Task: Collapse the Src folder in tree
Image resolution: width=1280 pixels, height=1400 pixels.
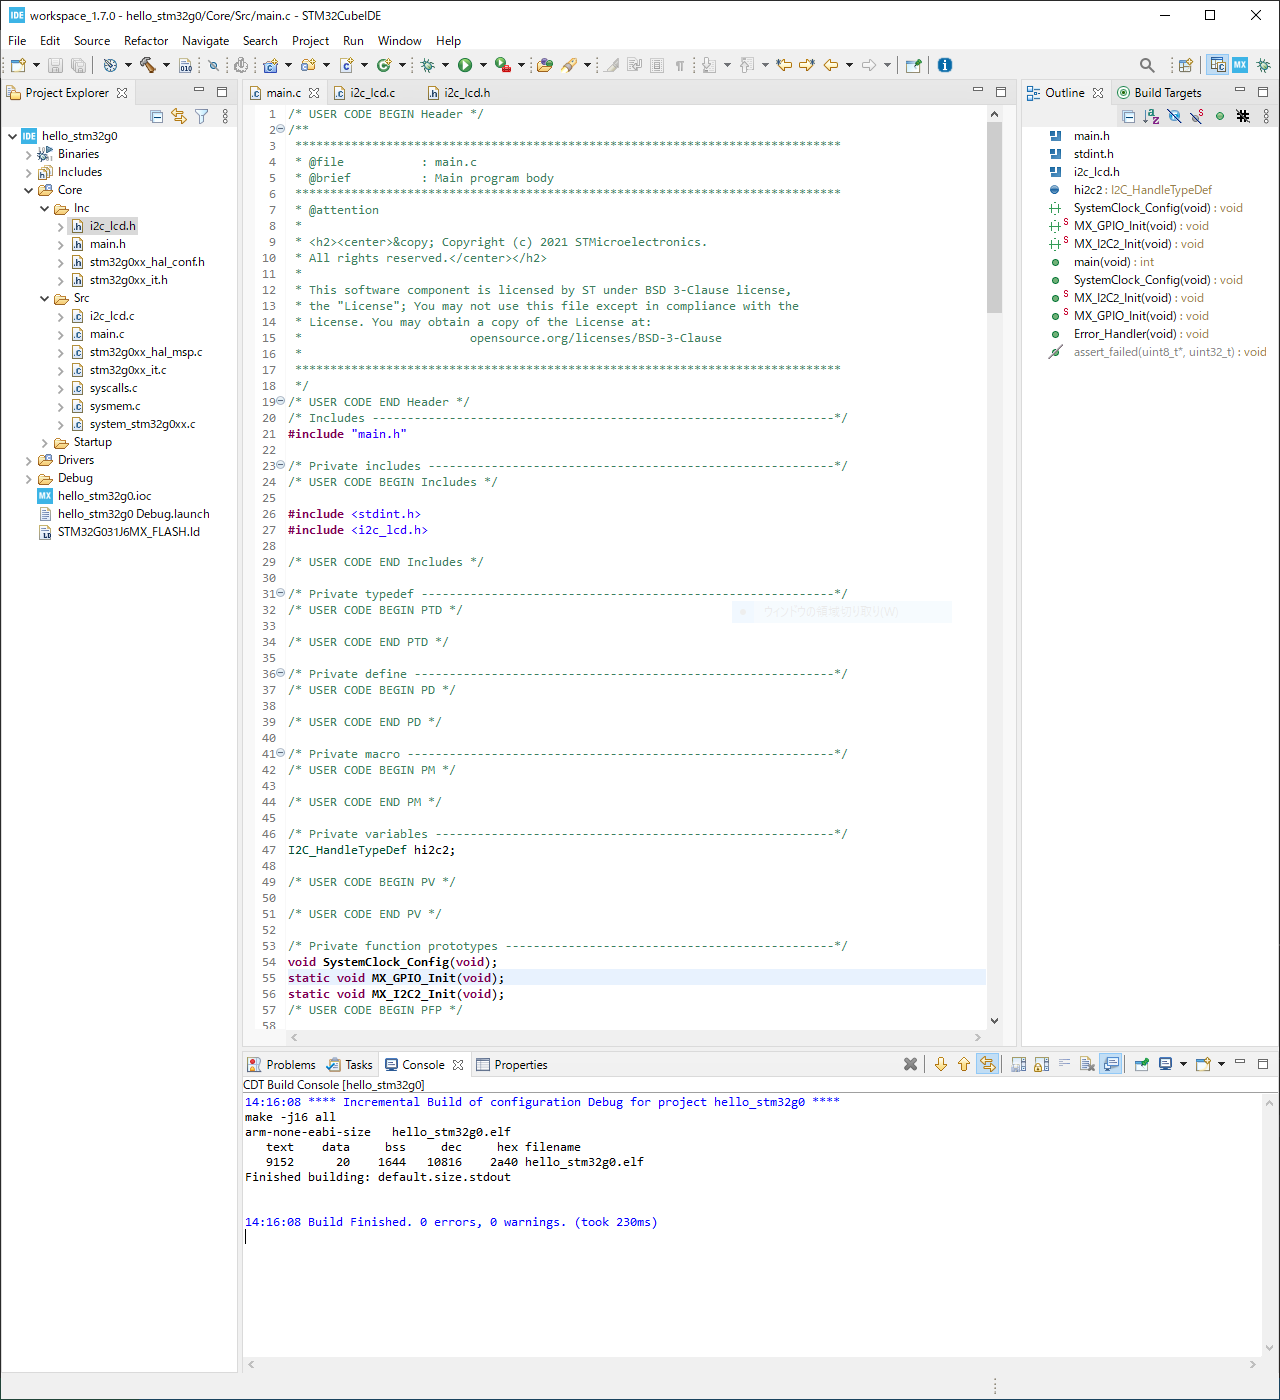Action: (44, 298)
